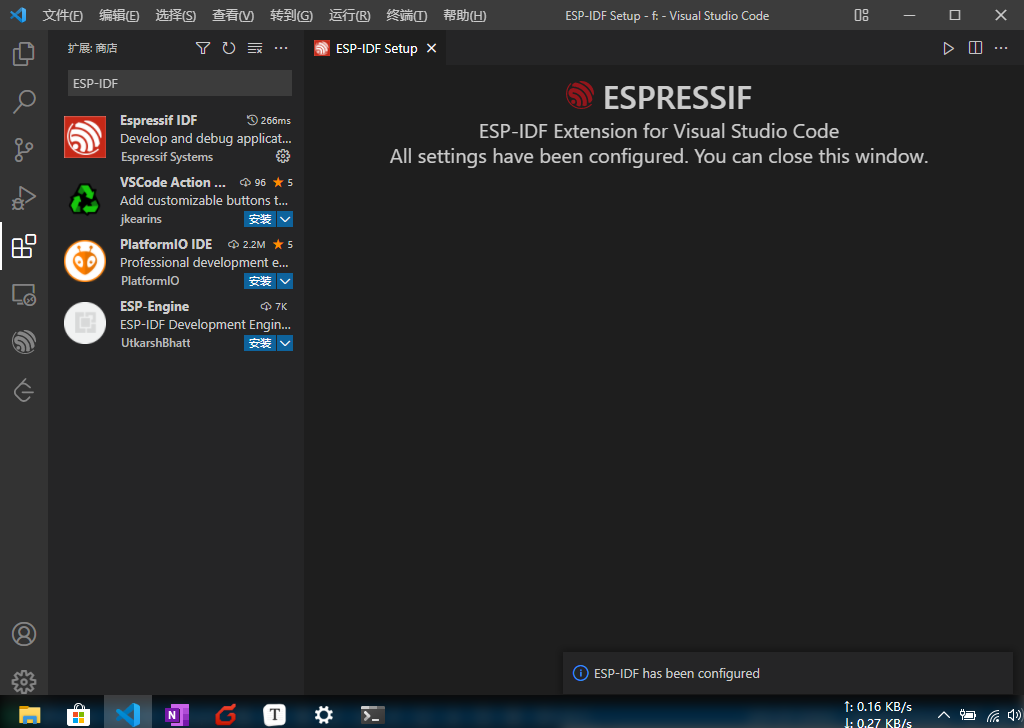The image size is (1024, 728).
Task: Open the 选择(S) menu
Action: tap(176, 16)
